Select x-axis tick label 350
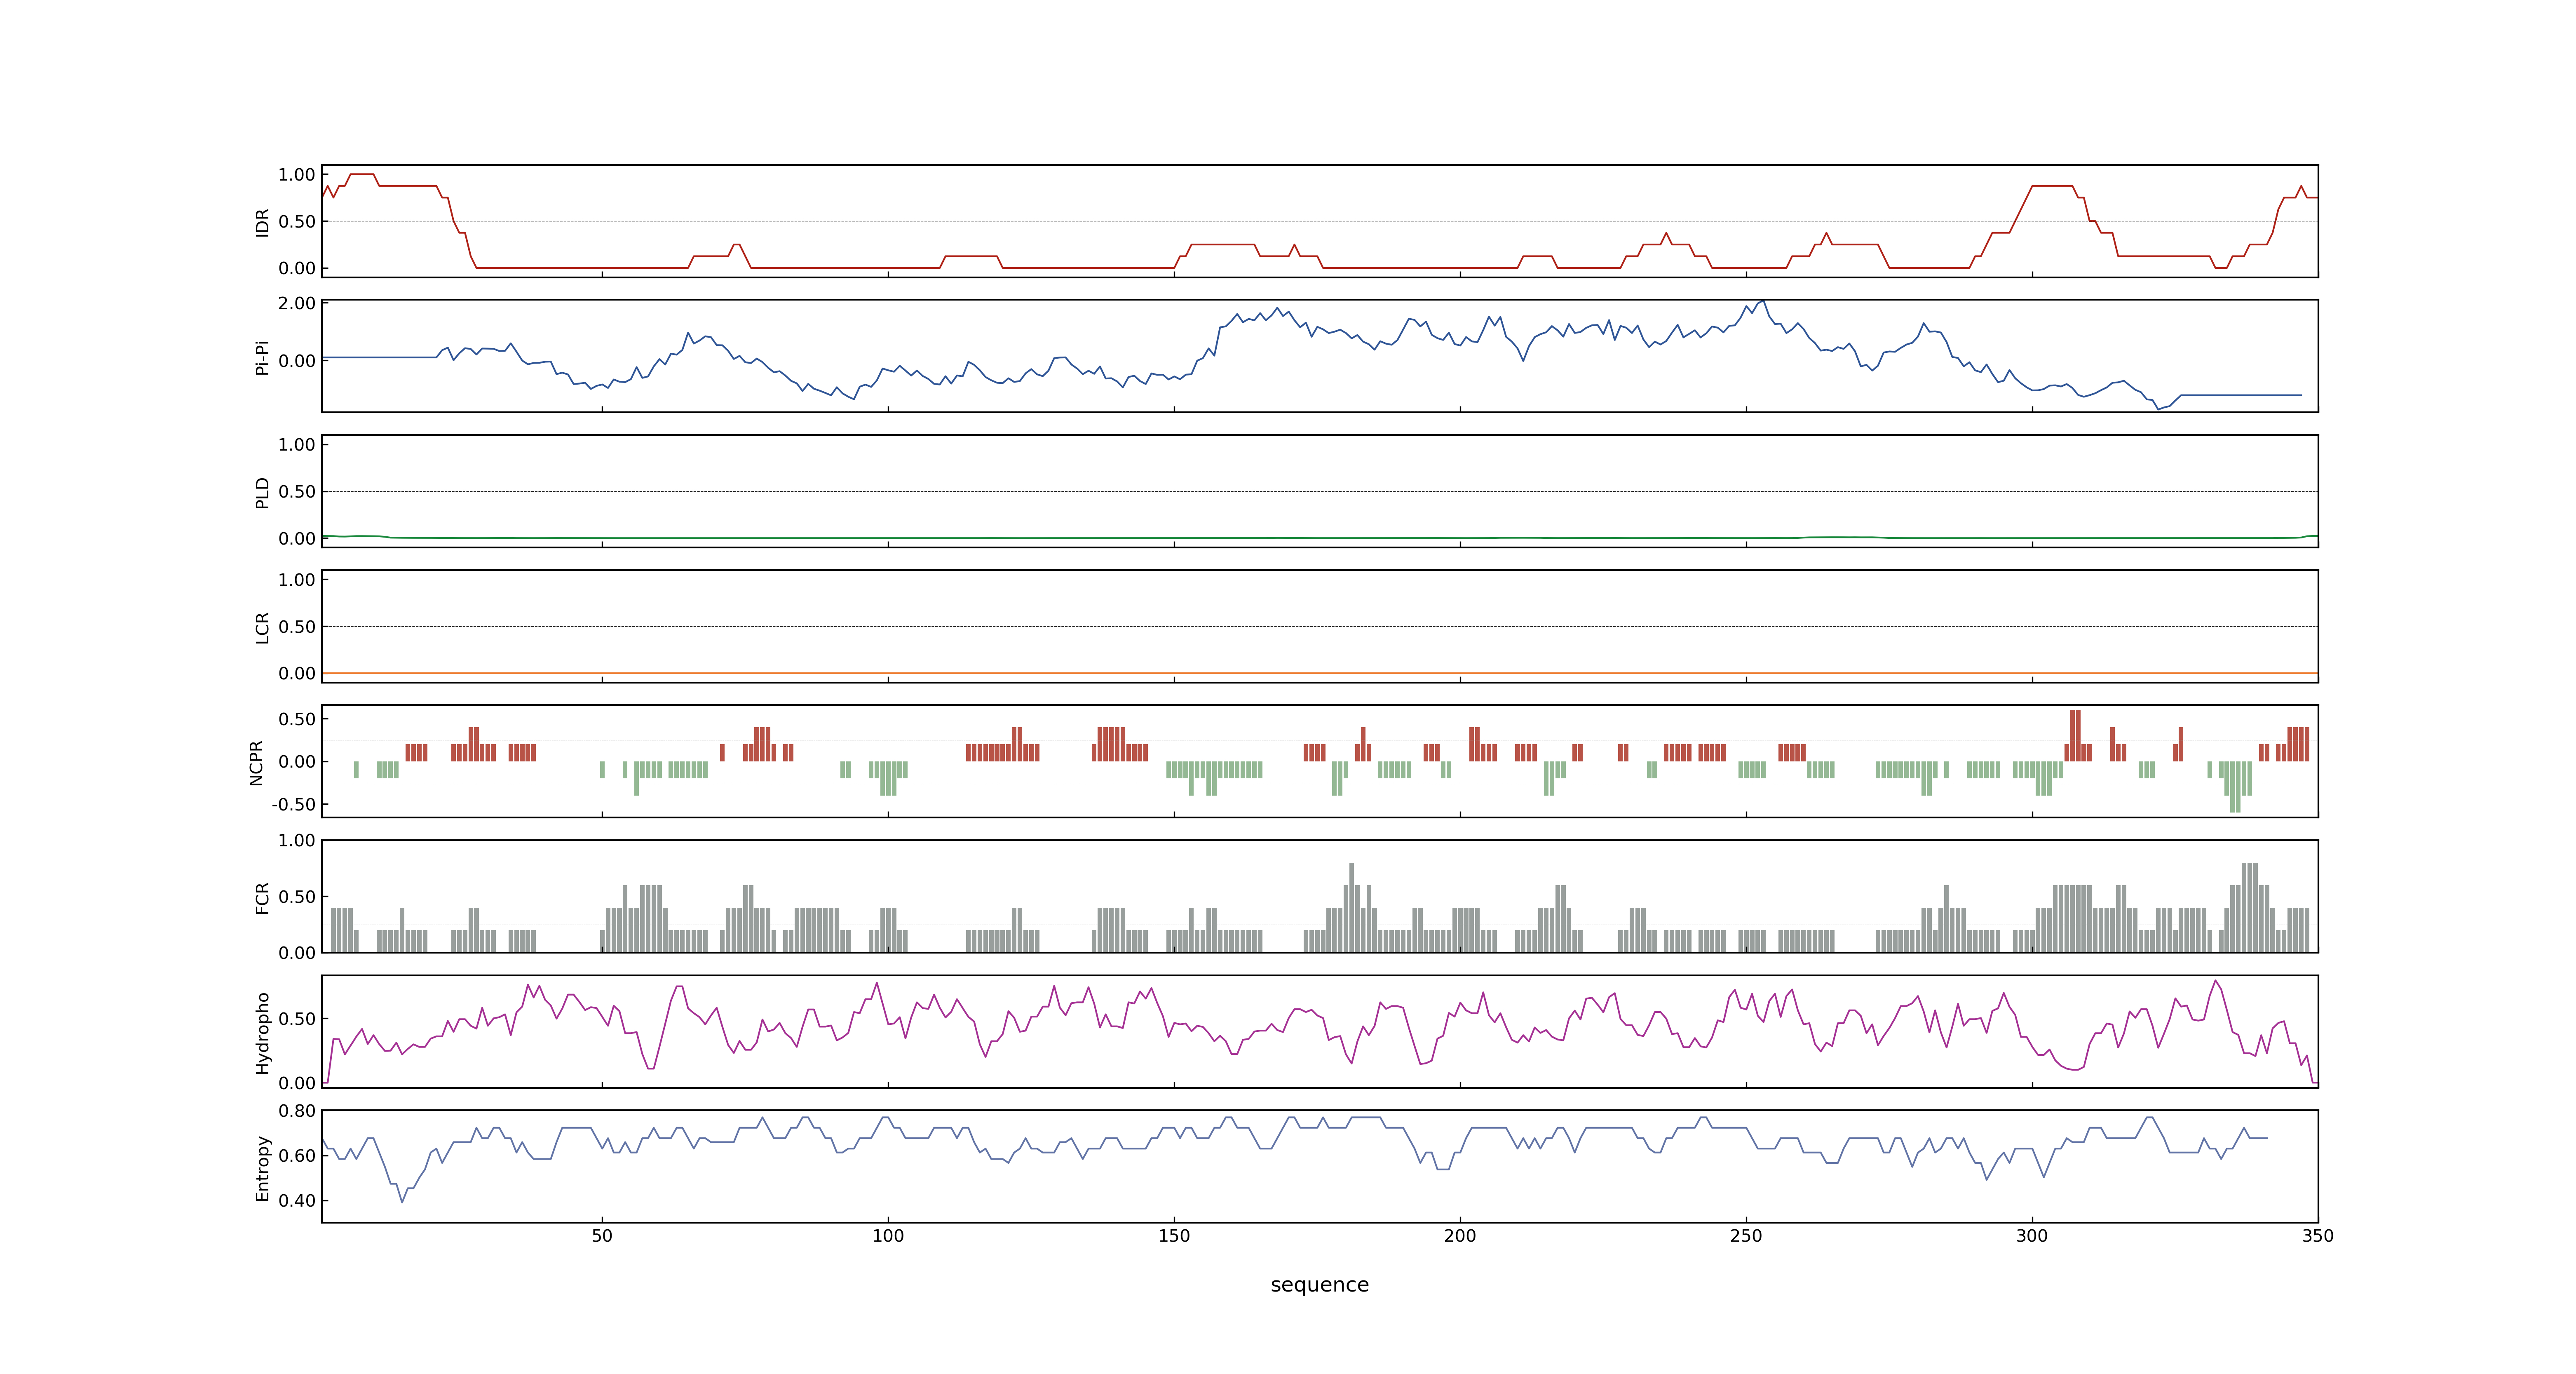2576x1374 pixels. coord(2318,1236)
